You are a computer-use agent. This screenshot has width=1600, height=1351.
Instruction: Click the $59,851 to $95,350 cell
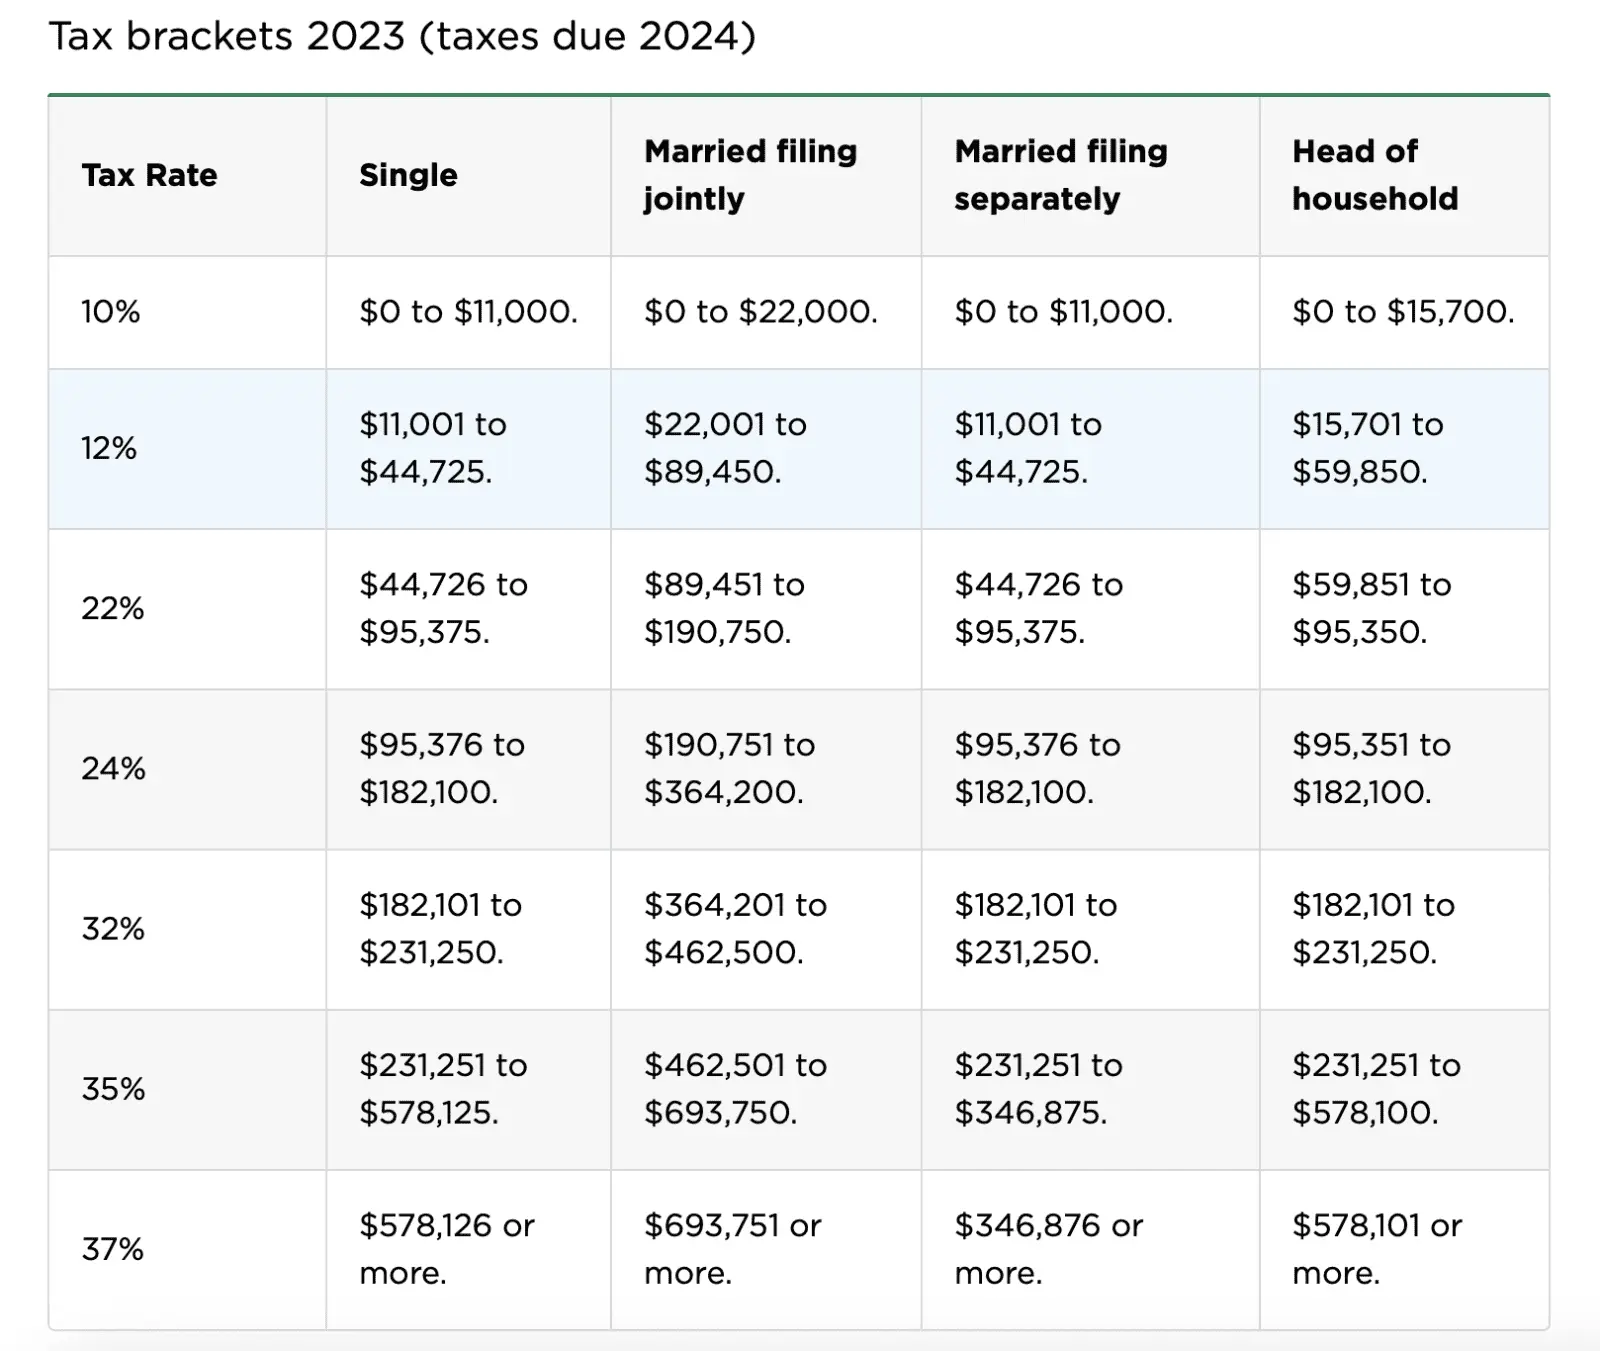tap(1370, 608)
